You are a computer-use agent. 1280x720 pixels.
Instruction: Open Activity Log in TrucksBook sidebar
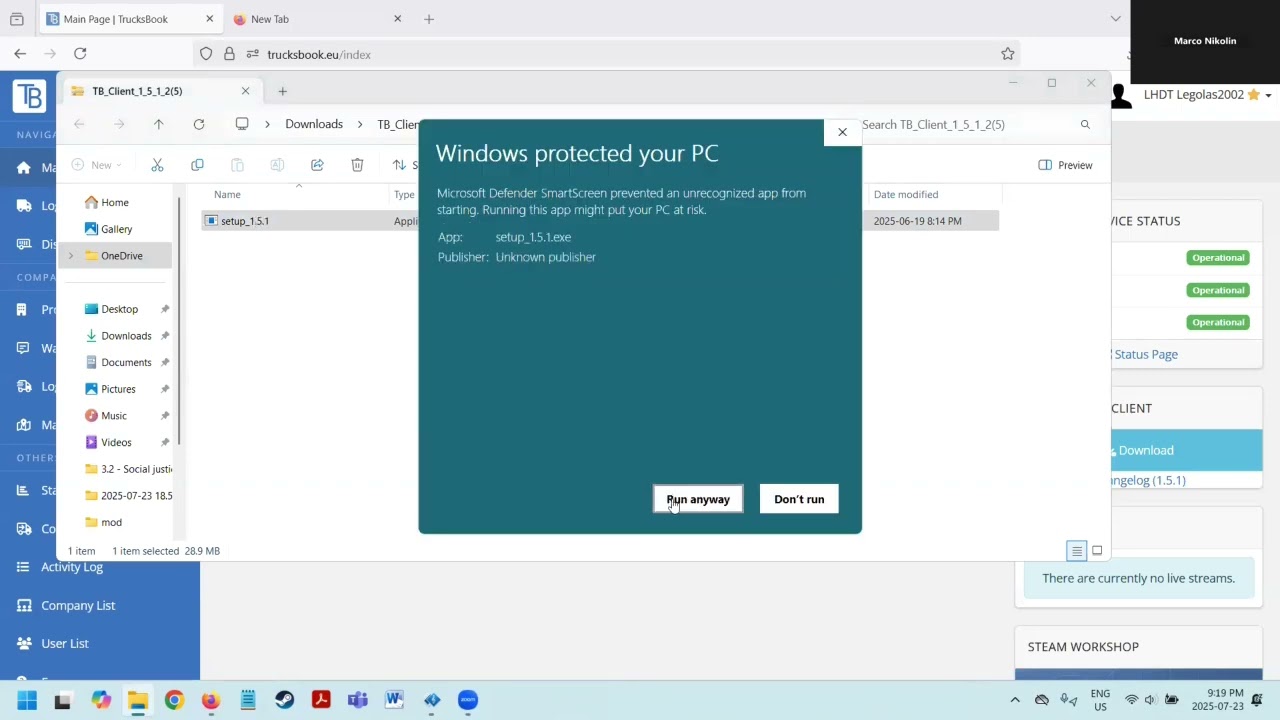72,567
